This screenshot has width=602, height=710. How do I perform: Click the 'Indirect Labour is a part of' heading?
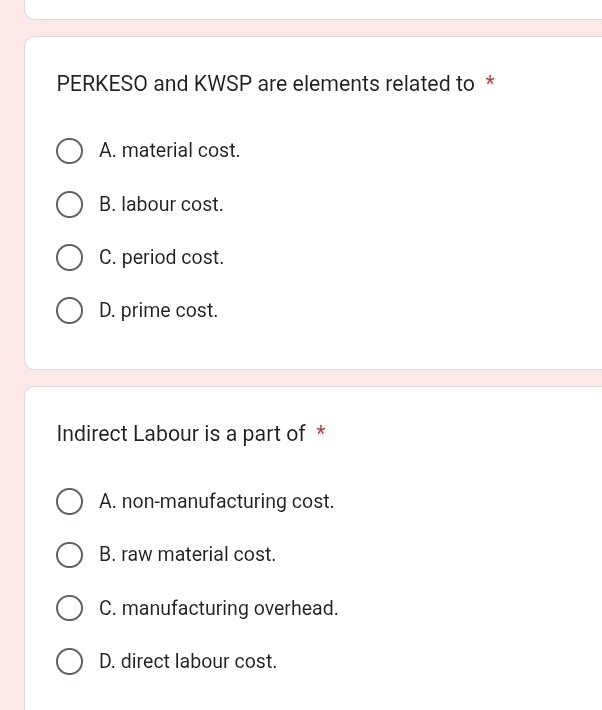click(x=181, y=434)
